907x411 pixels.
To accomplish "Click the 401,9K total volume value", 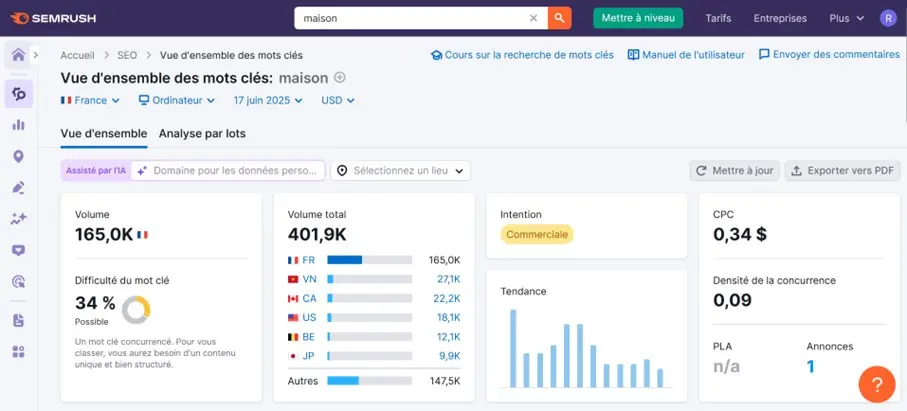I will pos(317,234).
